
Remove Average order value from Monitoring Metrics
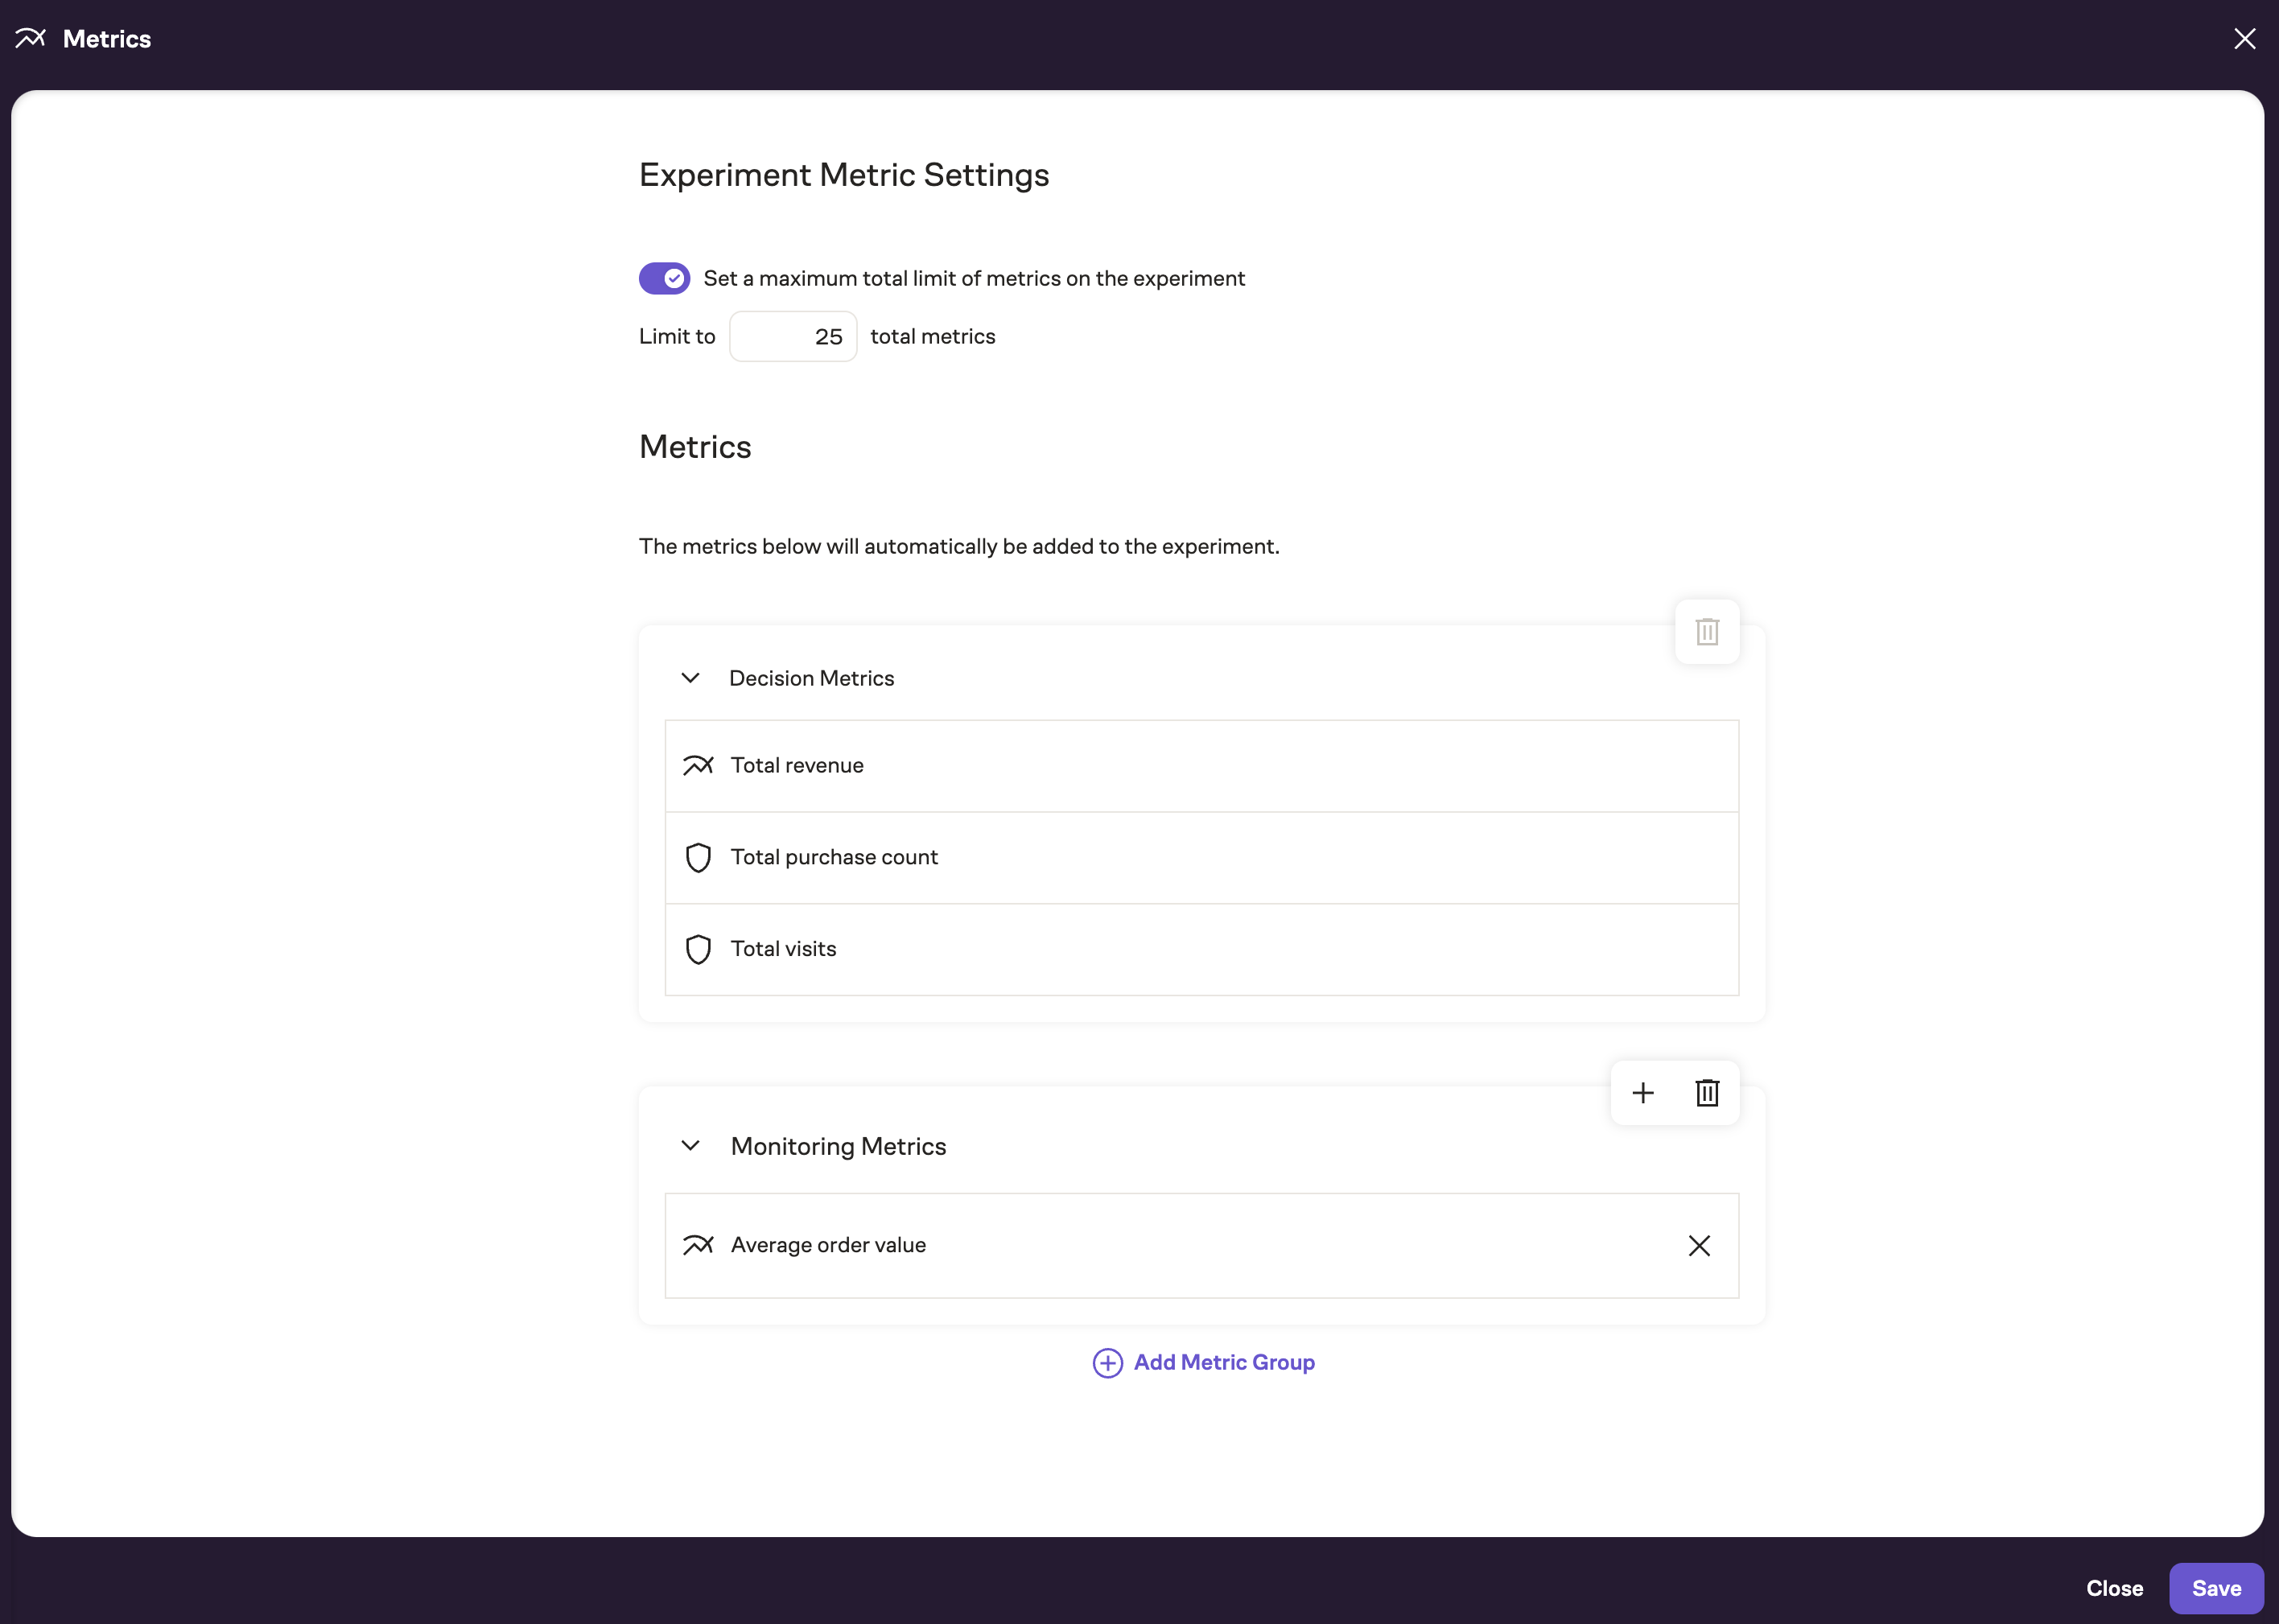point(1700,1245)
